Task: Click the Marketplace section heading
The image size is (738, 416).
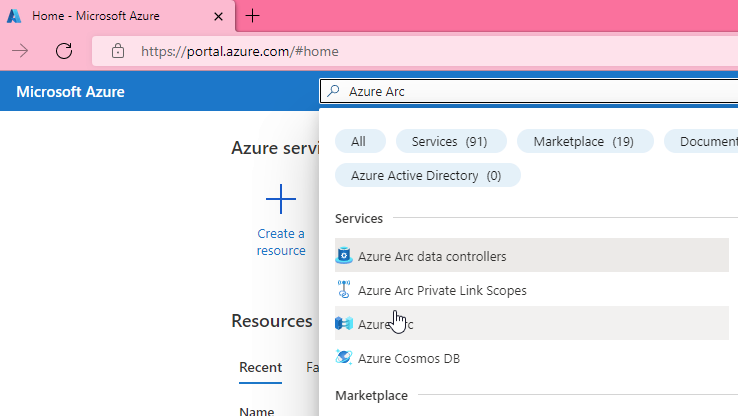Action: (x=371, y=395)
